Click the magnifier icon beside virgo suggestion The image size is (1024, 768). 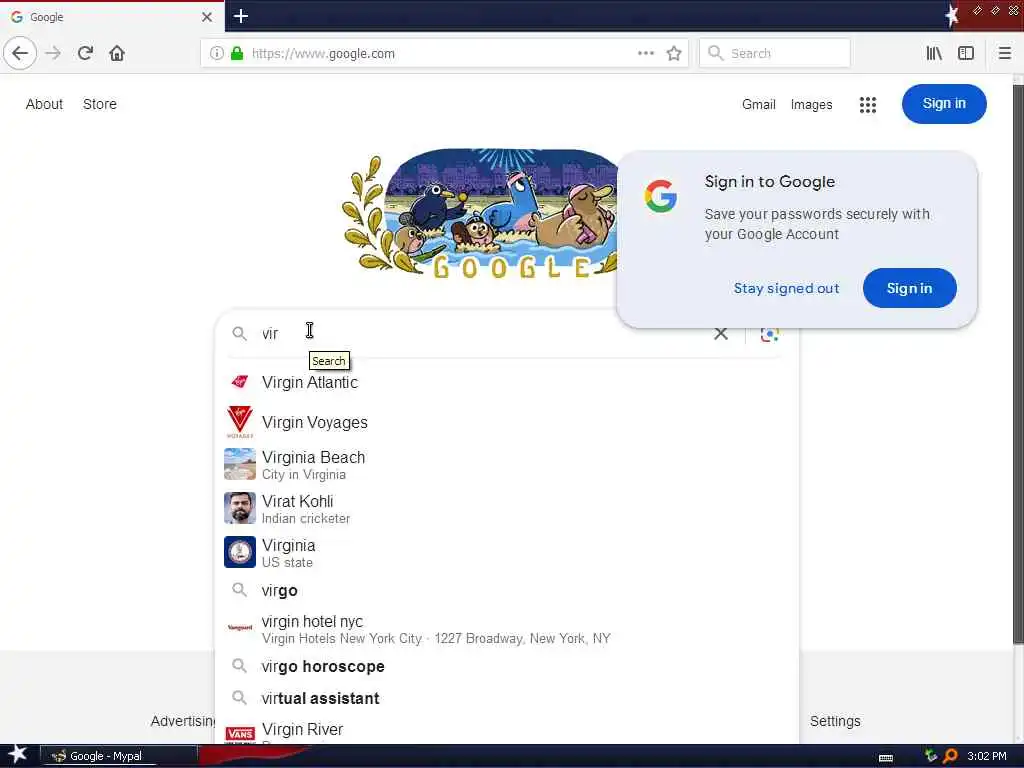pyautogui.click(x=240, y=590)
